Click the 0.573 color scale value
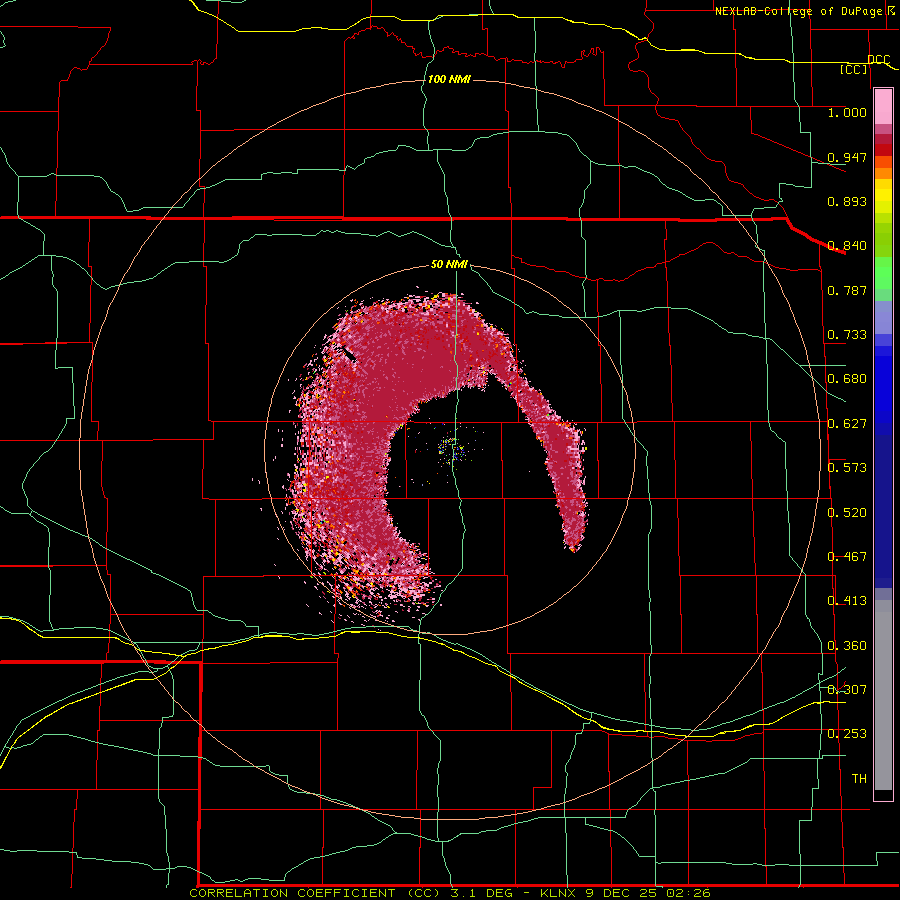 pyautogui.click(x=847, y=468)
